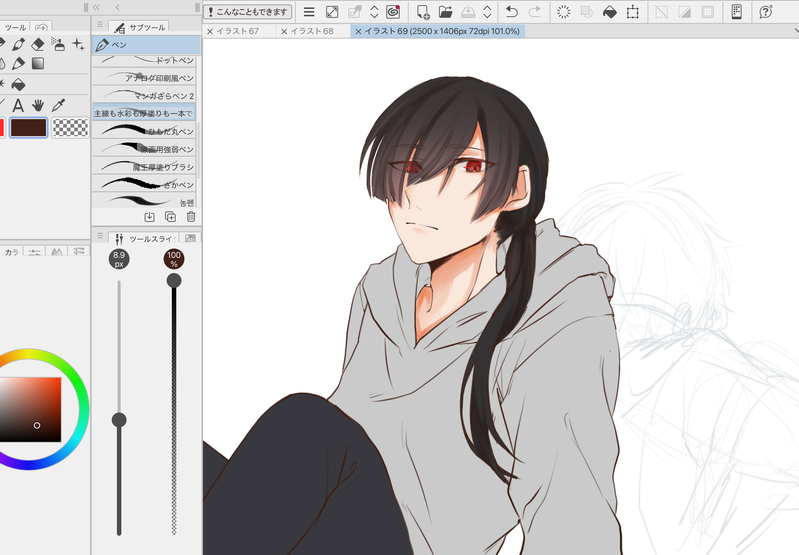Select the Decoration sparkle tool

[x=78, y=44]
